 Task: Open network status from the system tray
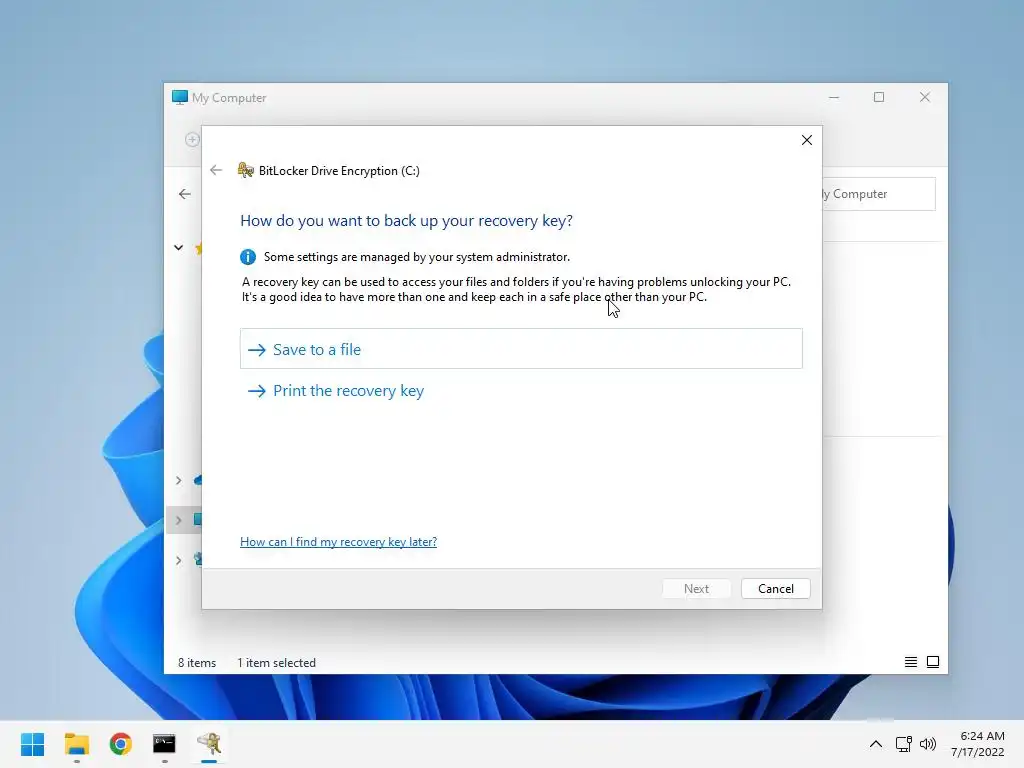click(904, 744)
